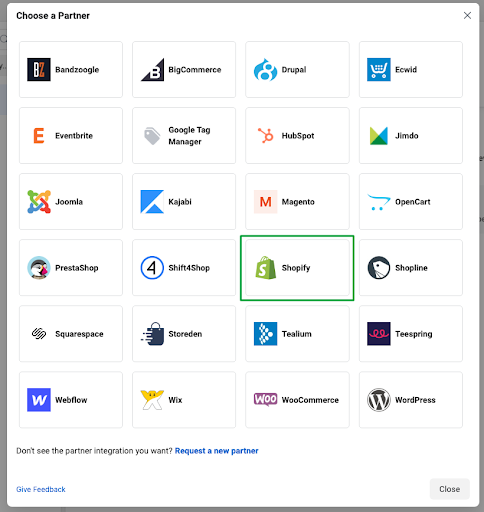Choose the WooCommerce partner card

297,399
